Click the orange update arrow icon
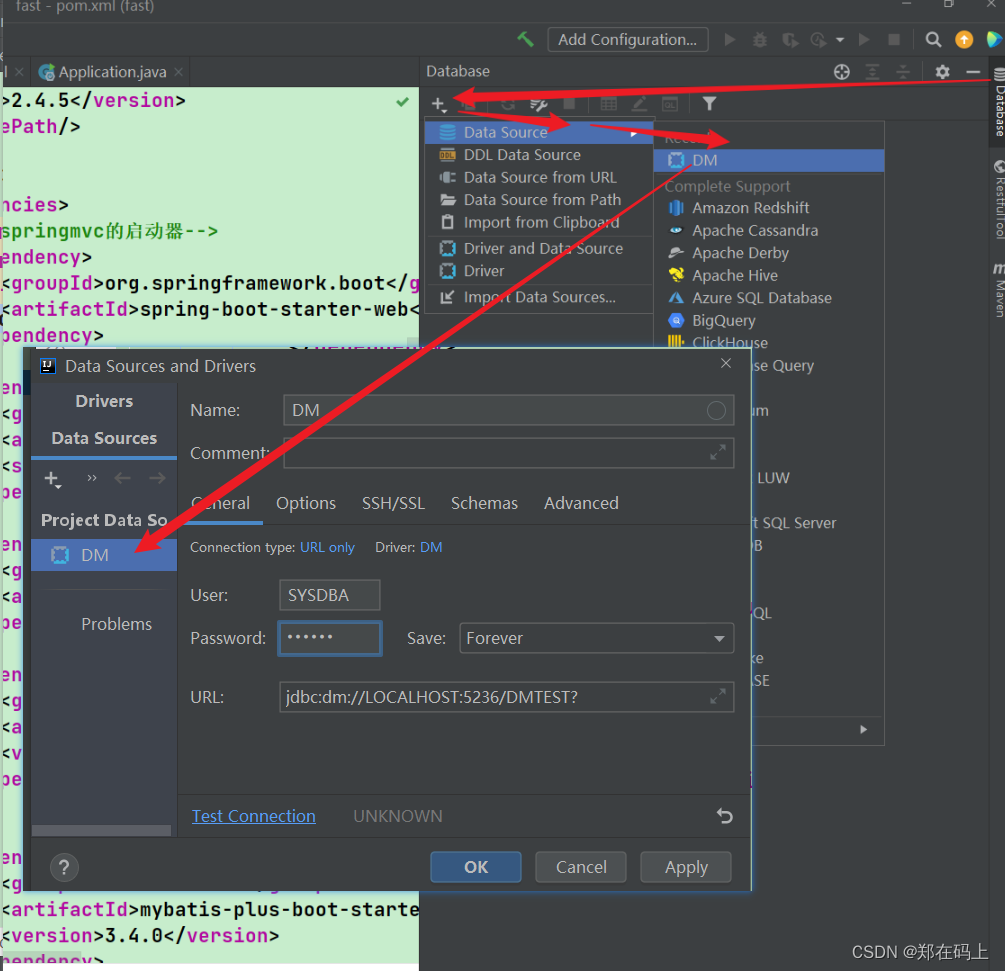Screen dimensions: 1005x971 coord(964,40)
